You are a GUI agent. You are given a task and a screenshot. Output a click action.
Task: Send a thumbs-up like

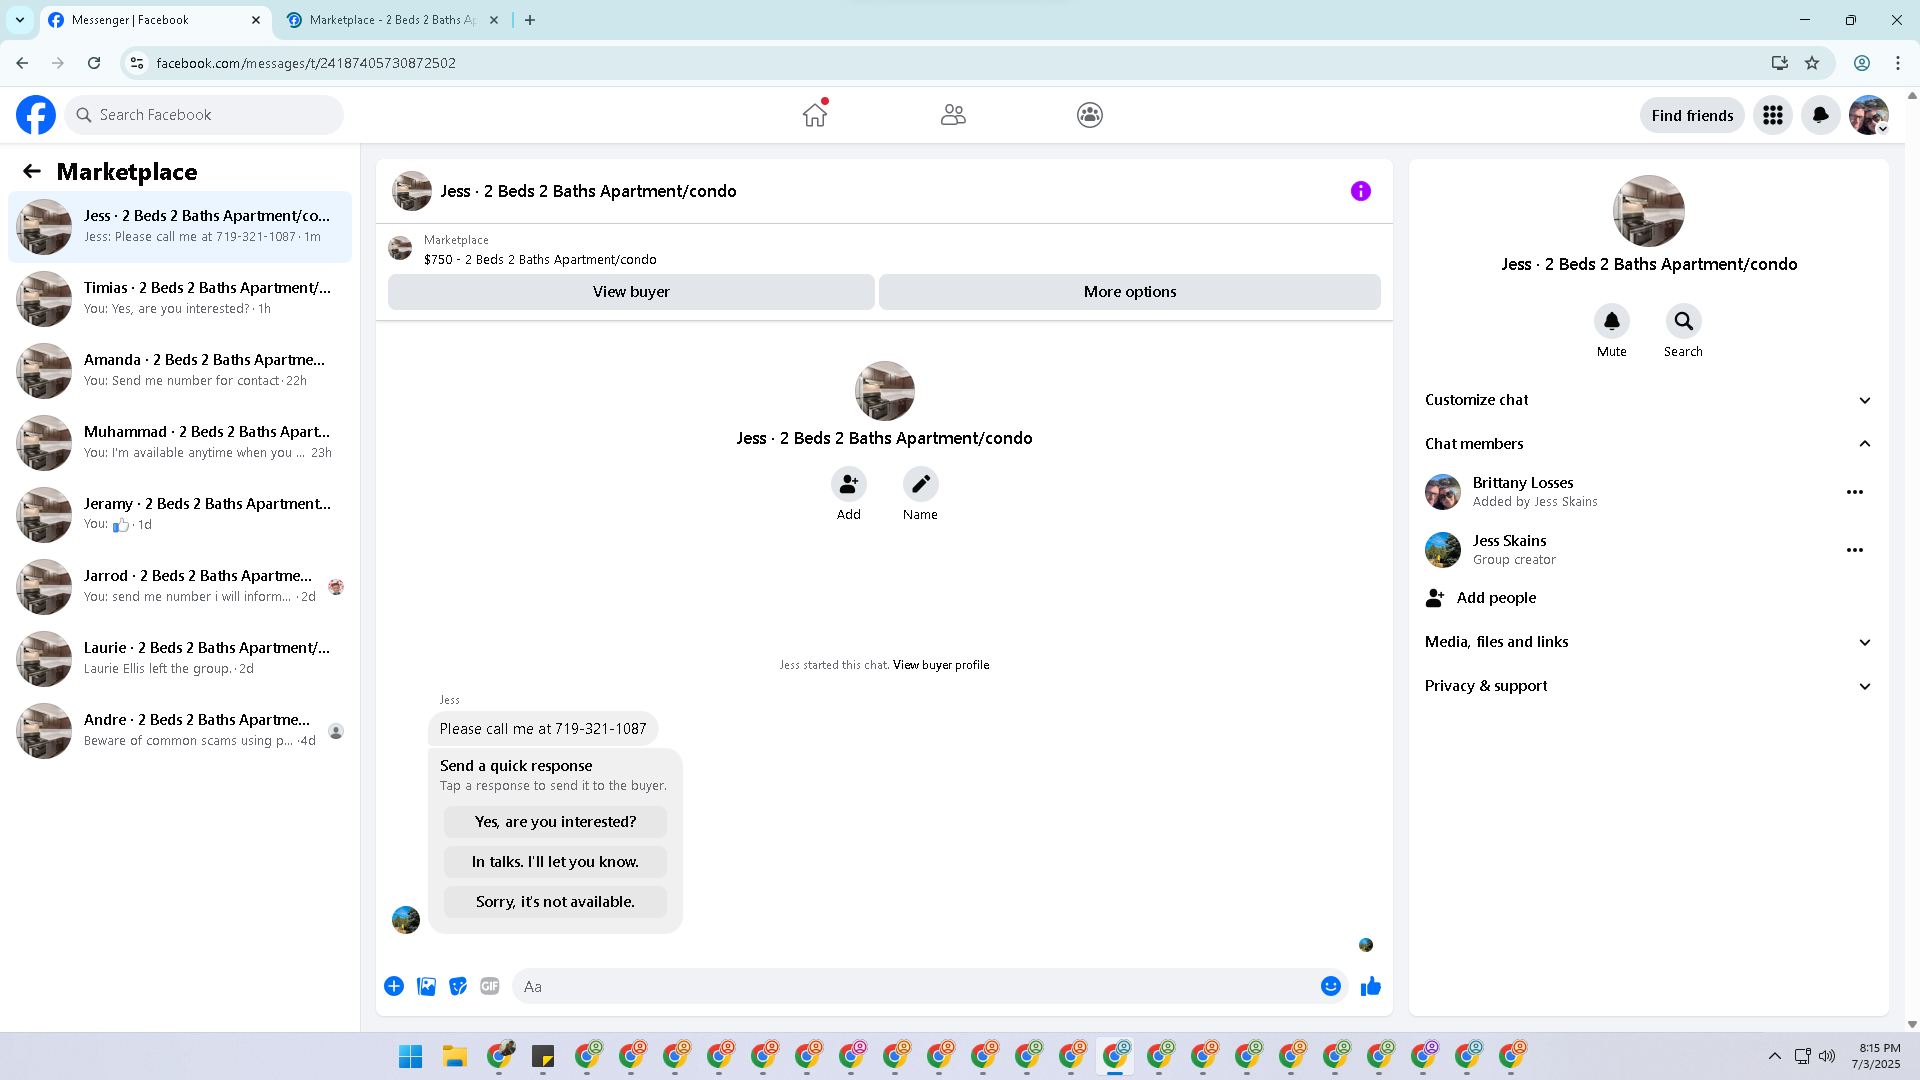tap(1370, 986)
